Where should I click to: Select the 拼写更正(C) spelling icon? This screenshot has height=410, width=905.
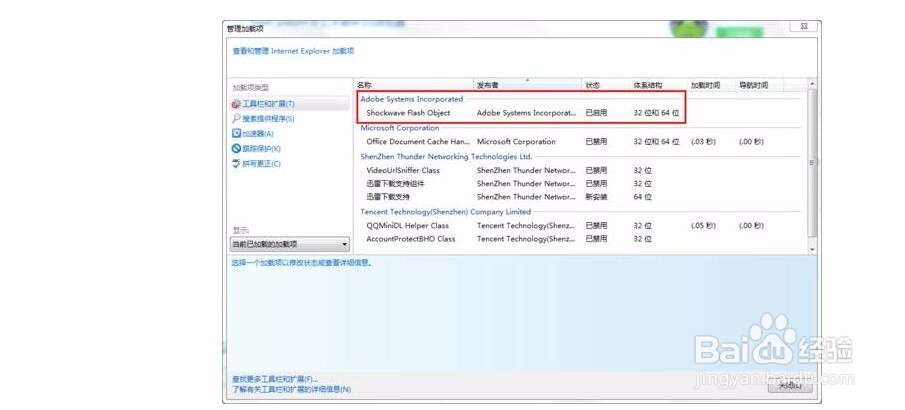point(235,163)
